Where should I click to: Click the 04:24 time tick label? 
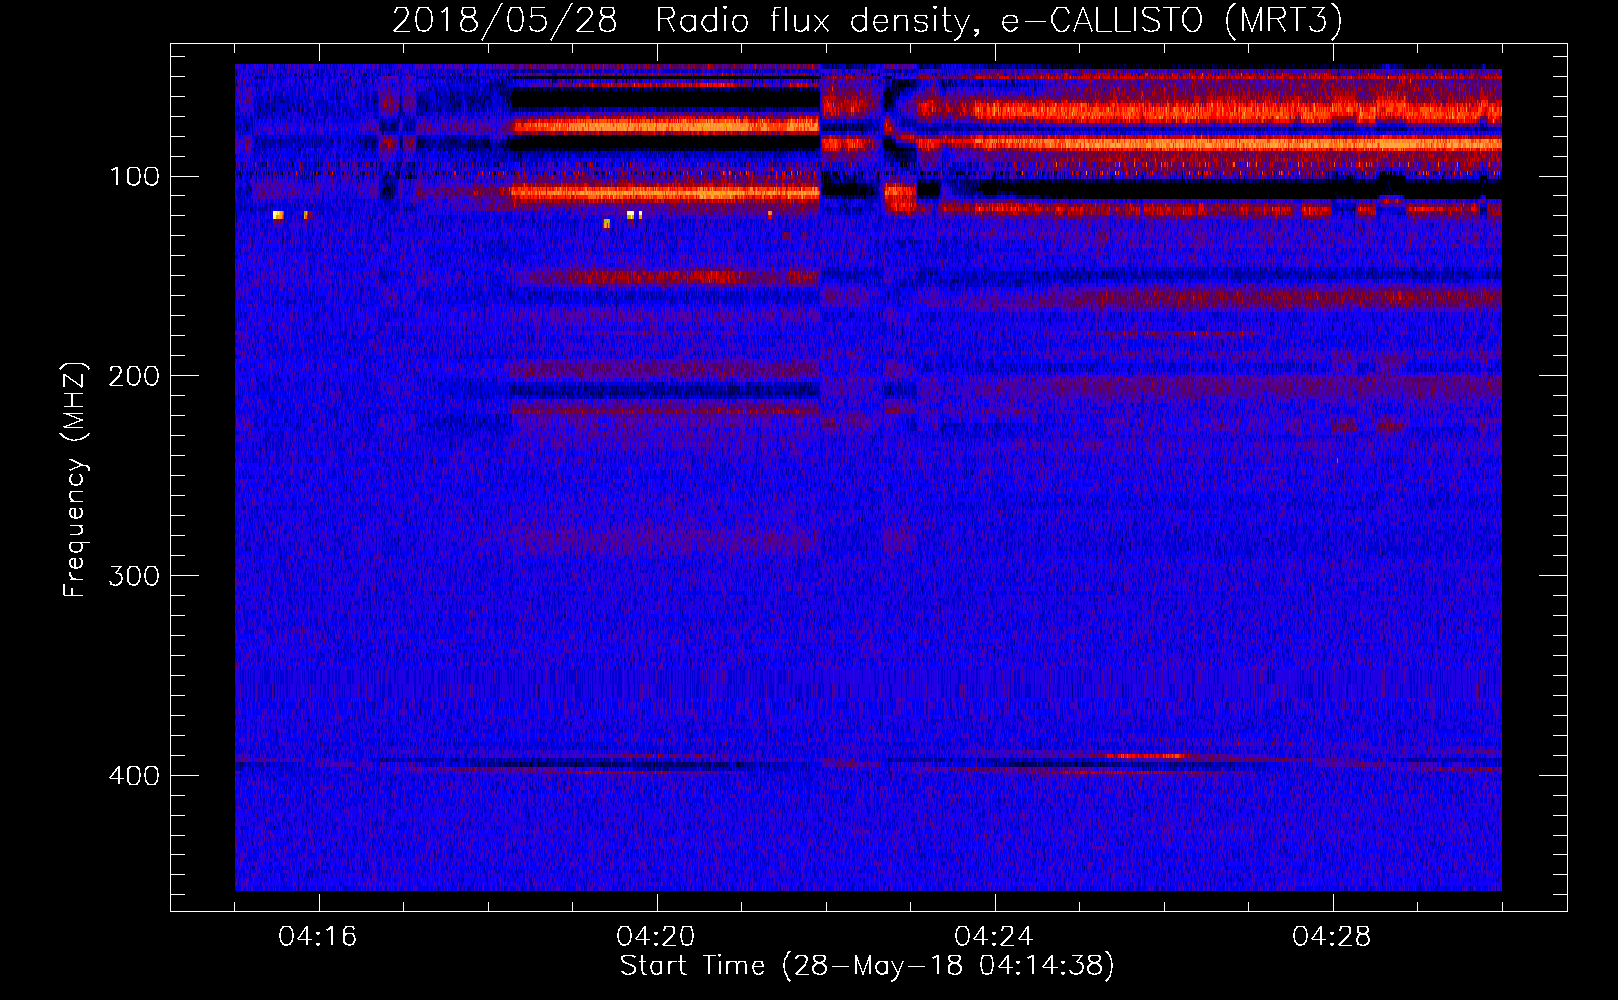tap(994, 937)
